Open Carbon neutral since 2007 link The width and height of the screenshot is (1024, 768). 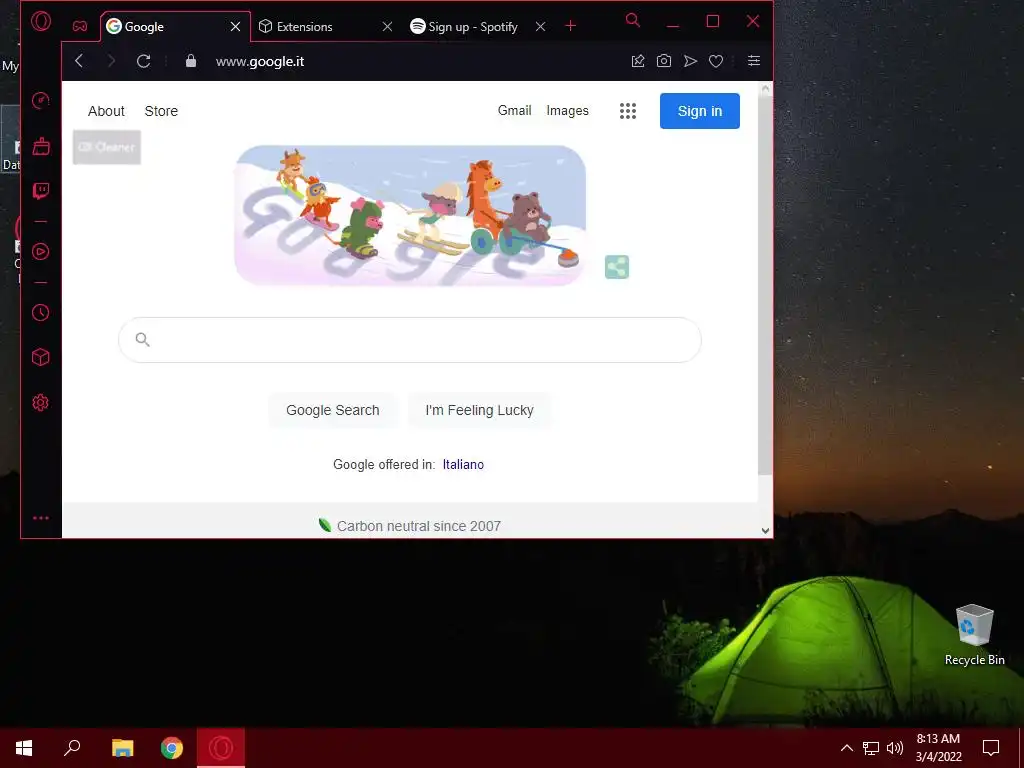pos(409,526)
